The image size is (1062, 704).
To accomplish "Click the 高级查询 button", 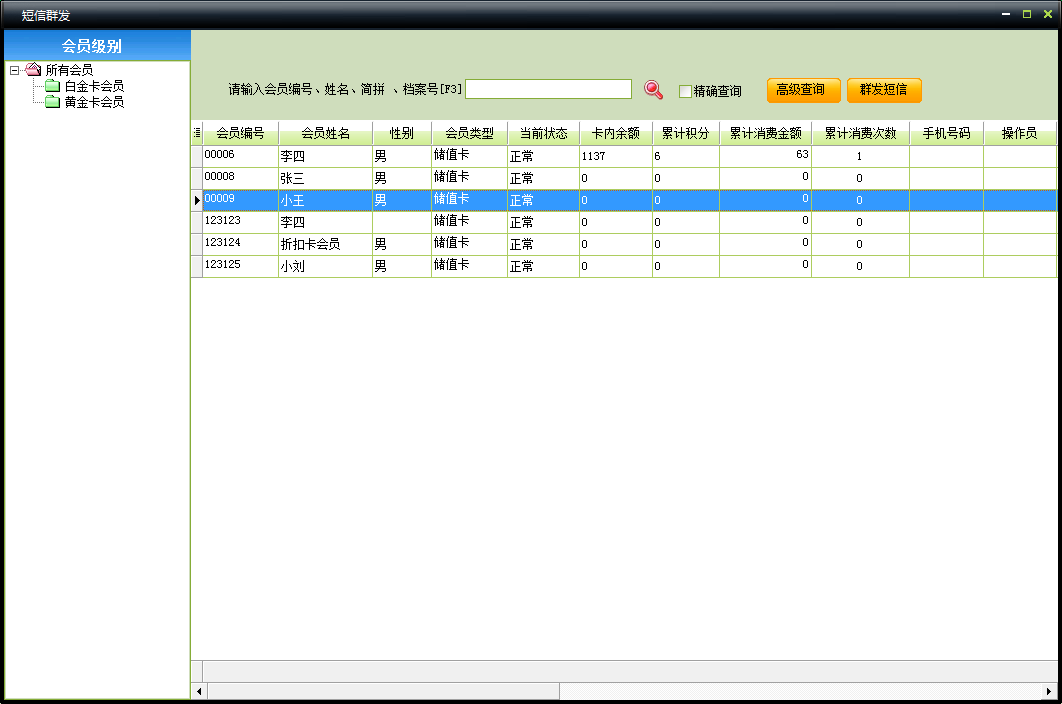I will coord(803,90).
